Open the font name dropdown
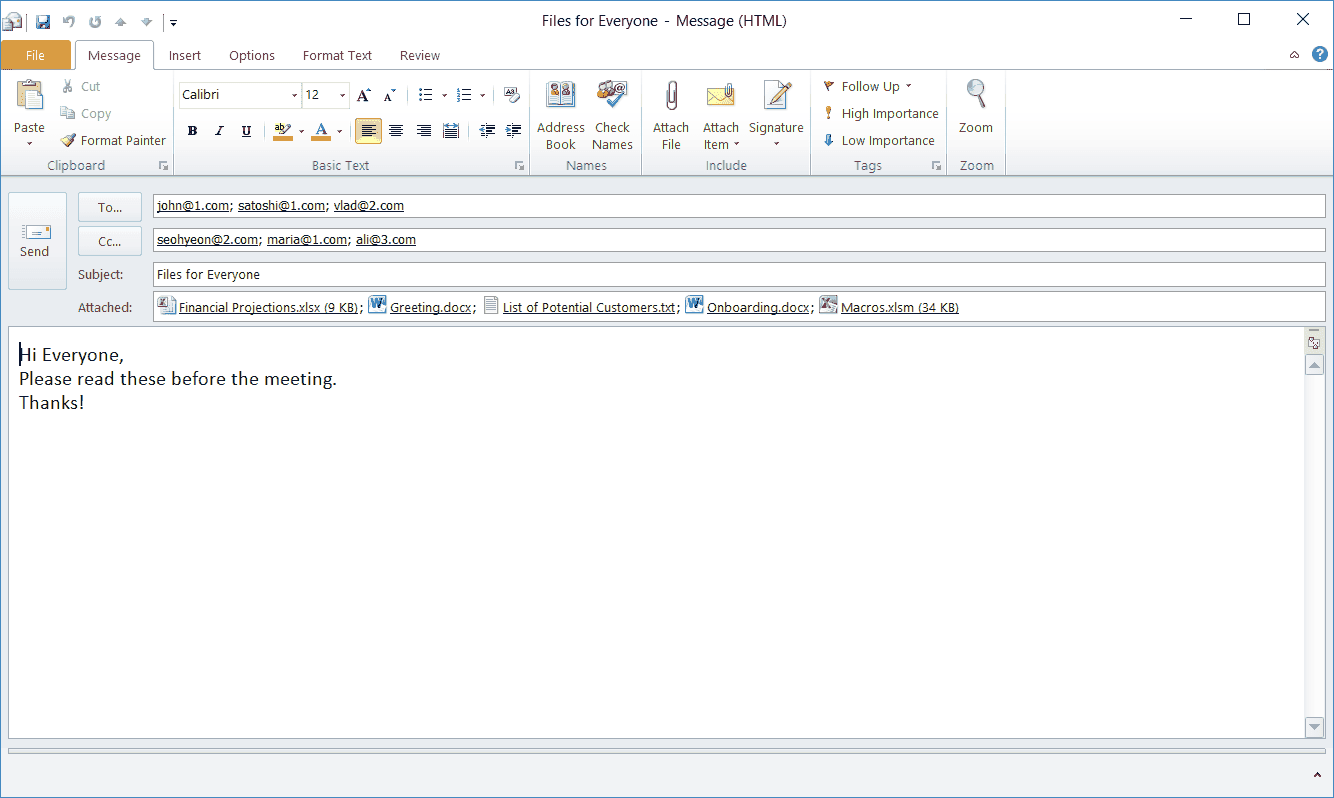The height and width of the screenshot is (798, 1334). 293,94
